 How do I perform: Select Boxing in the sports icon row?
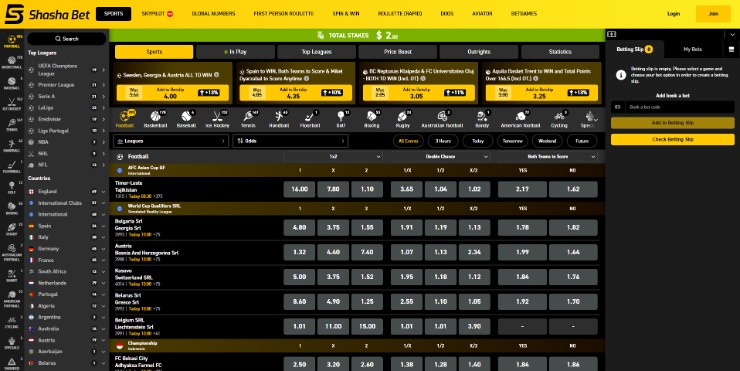(x=371, y=119)
